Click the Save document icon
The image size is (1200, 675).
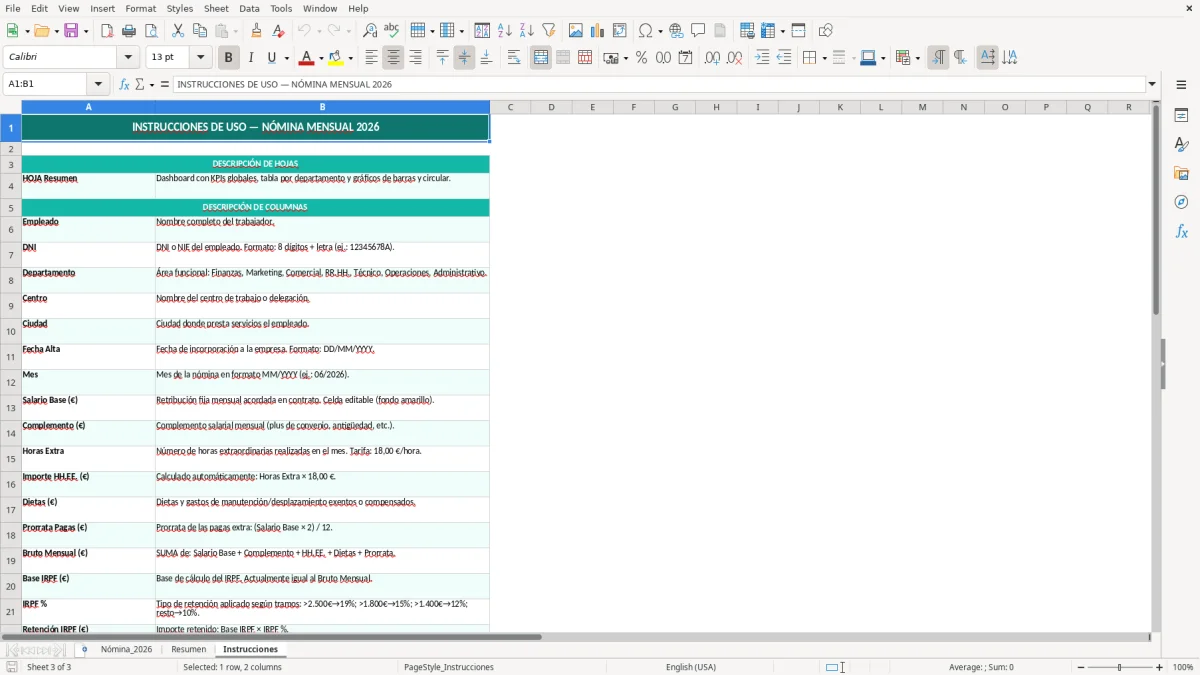coord(71,31)
